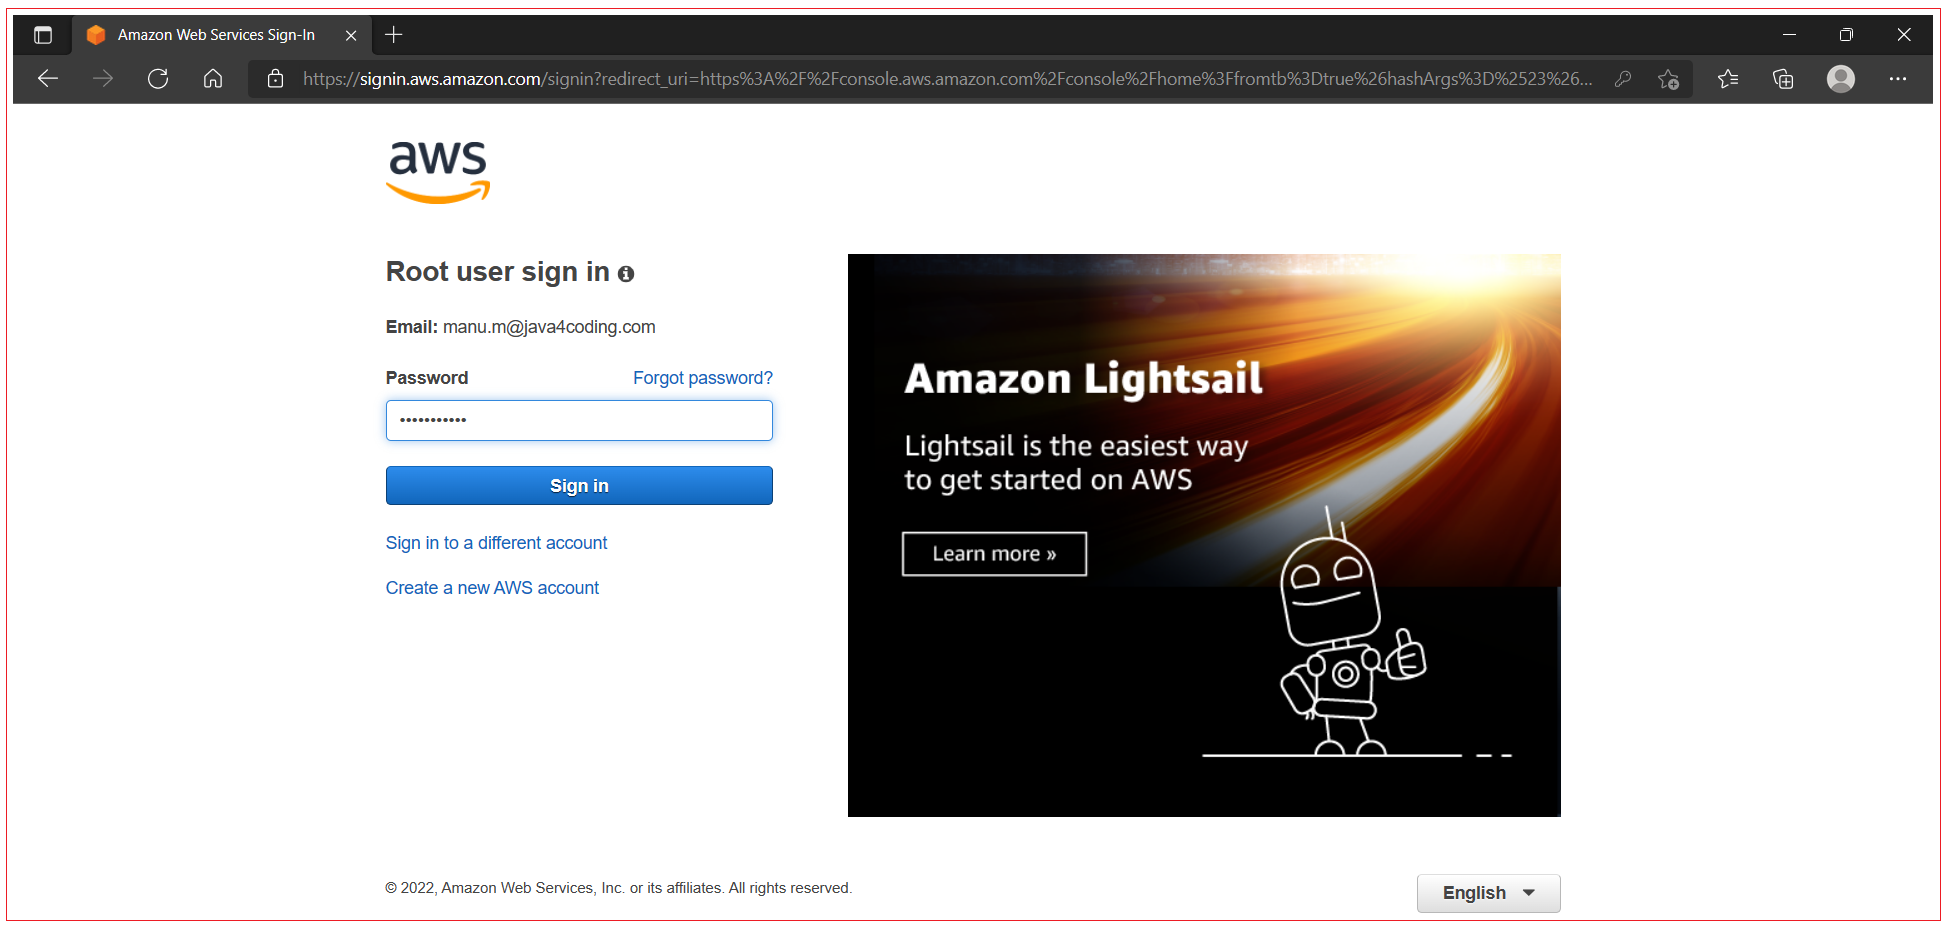The image size is (1951, 931).
Task: Reload the page with refresh icon
Action: coord(158,79)
